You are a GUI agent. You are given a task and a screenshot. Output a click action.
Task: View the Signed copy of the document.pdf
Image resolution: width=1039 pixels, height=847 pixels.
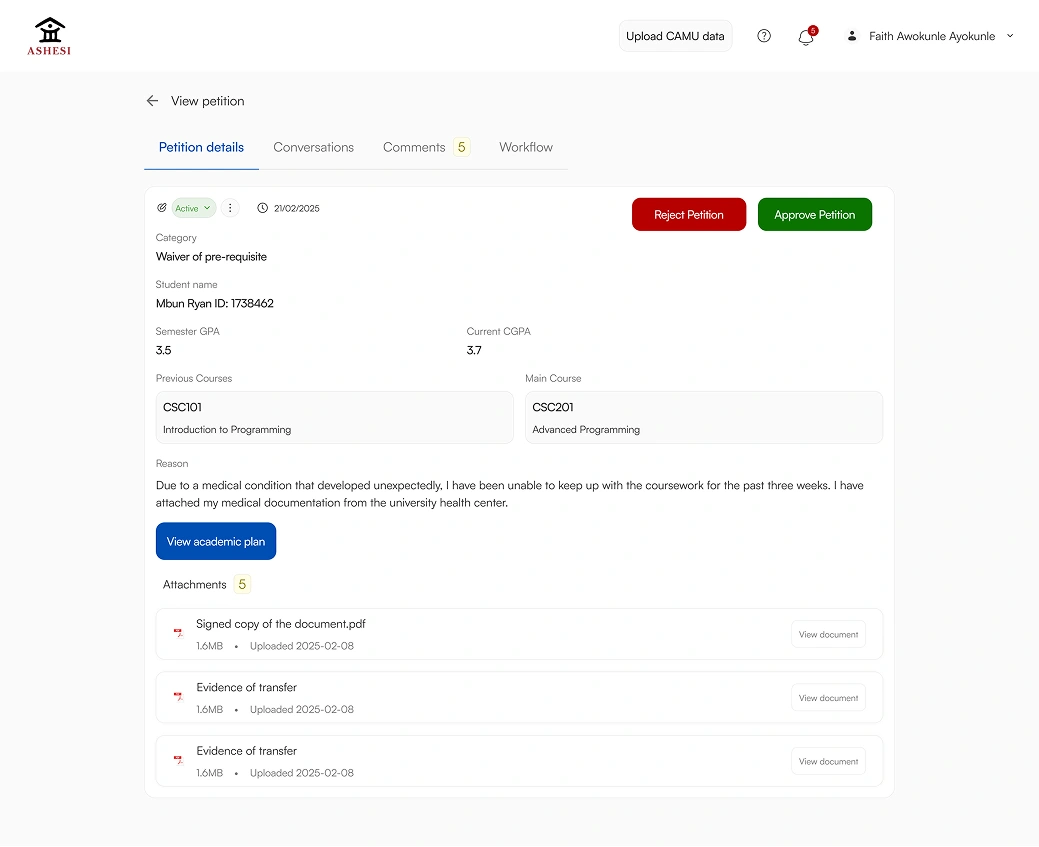point(828,634)
